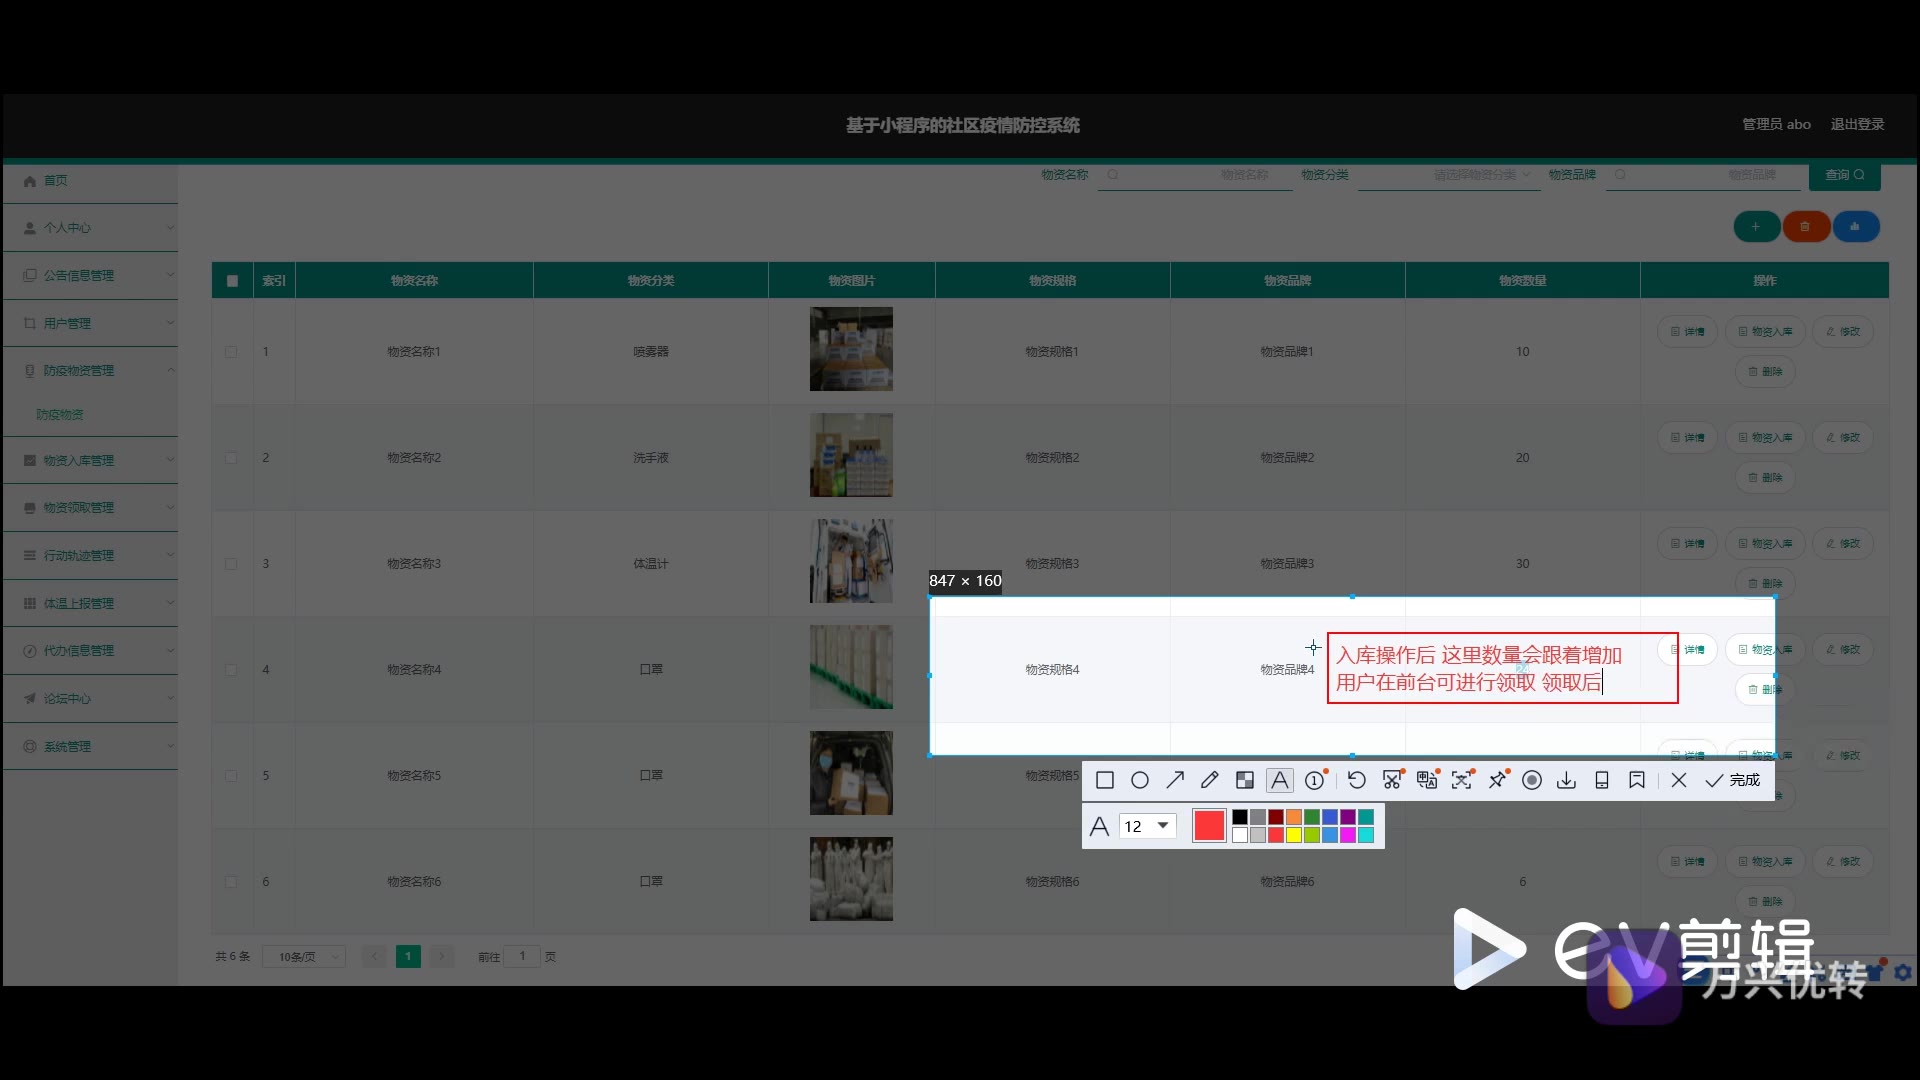Click the large red current color swatch
Viewport: 1920px width, 1080px height.
tap(1209, 826)
